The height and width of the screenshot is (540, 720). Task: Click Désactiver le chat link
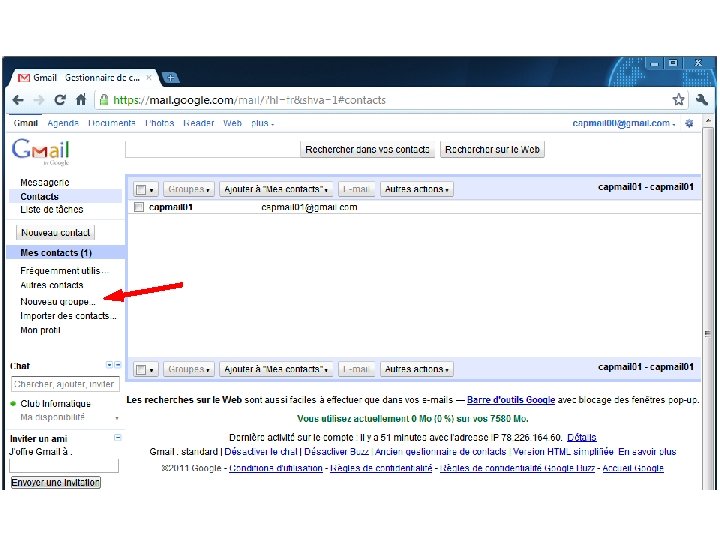point(260,452)
